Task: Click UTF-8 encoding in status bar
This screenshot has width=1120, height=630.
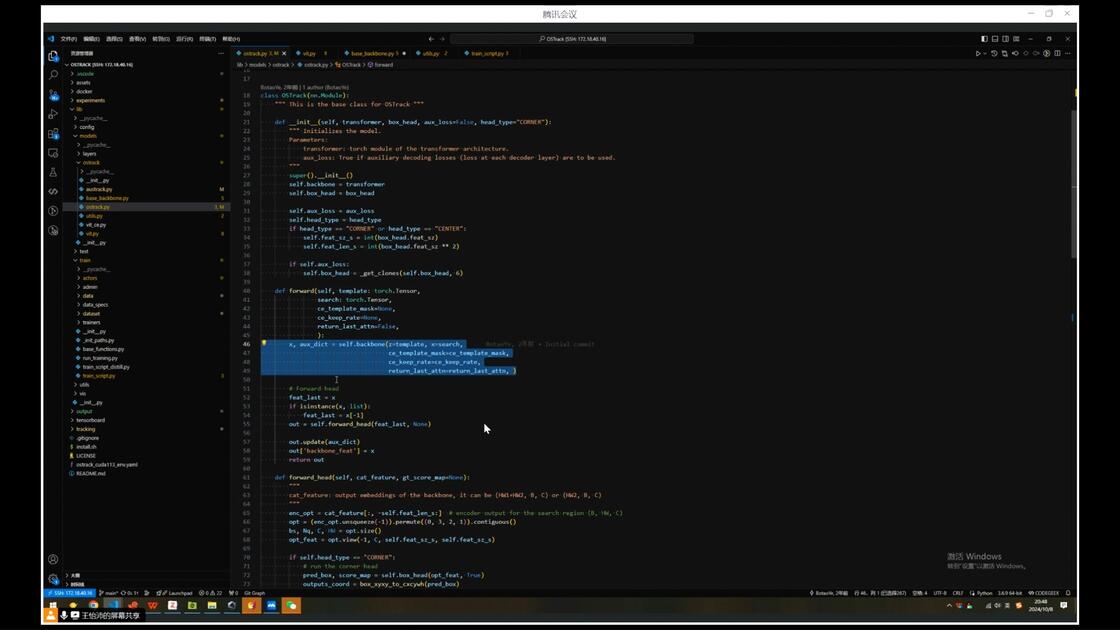Action: [939, 593]
